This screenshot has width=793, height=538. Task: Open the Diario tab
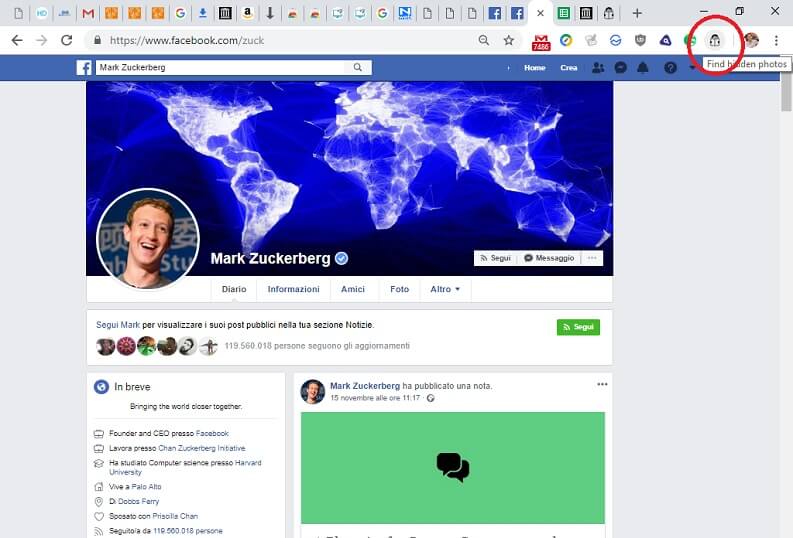coord(234,289)
